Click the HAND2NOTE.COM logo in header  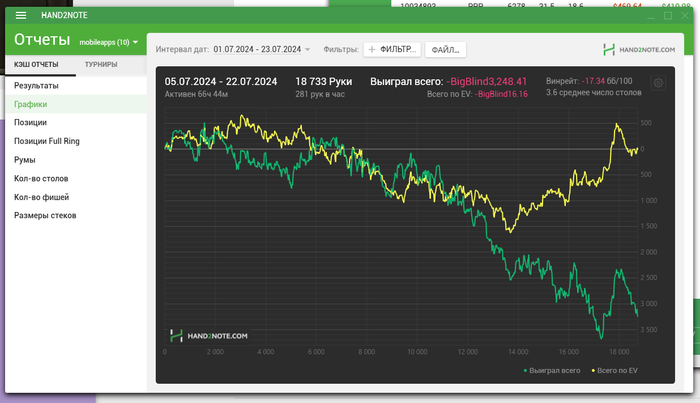coord(639,50)
